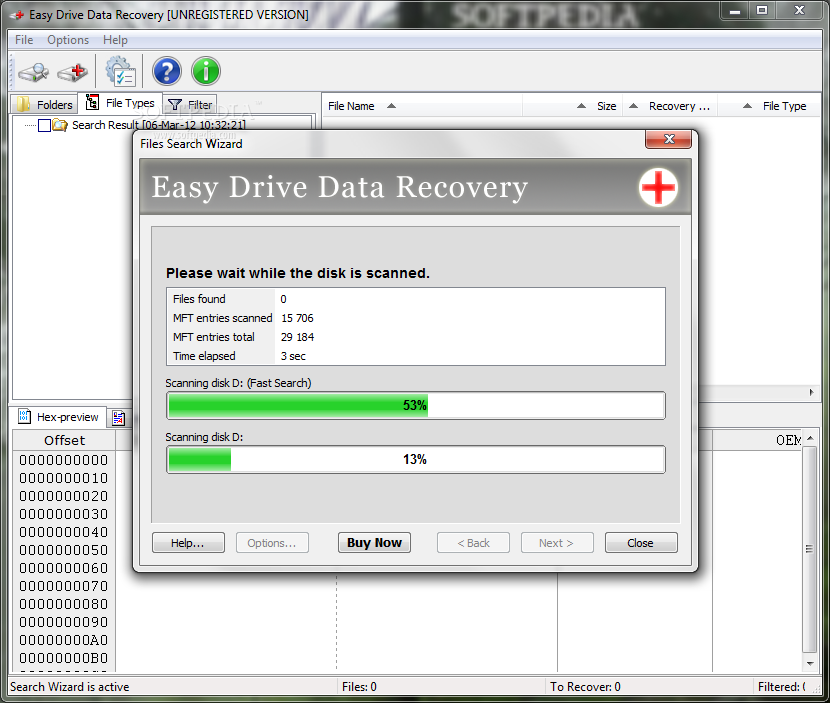This screenshot has width=830, height=703.
Task: Click the green info icon
Action: [x=206, y=71]
